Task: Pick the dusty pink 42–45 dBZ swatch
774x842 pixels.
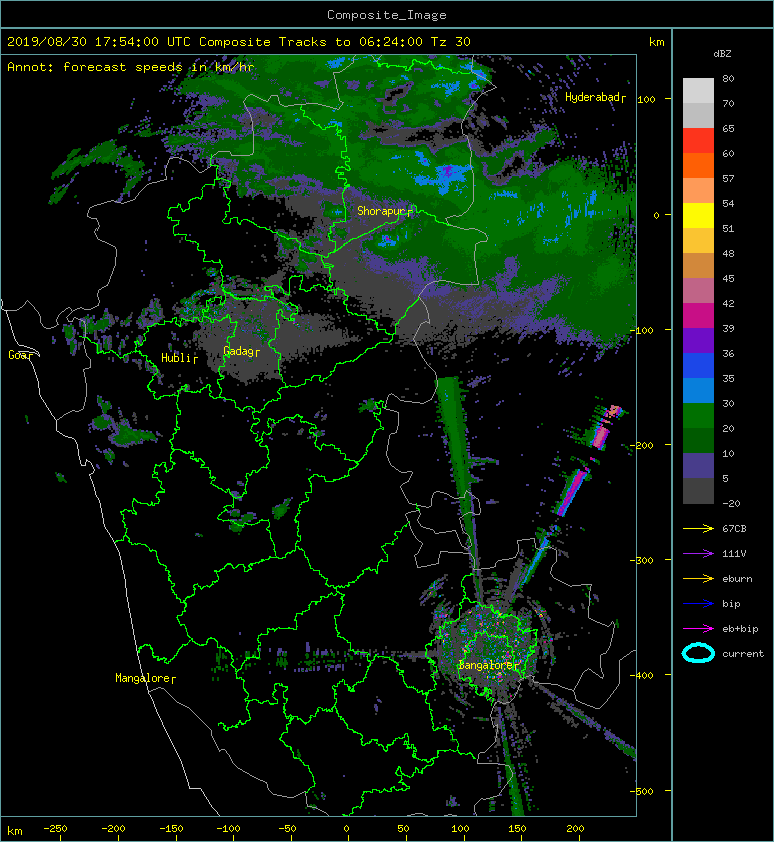Action: 698,290
